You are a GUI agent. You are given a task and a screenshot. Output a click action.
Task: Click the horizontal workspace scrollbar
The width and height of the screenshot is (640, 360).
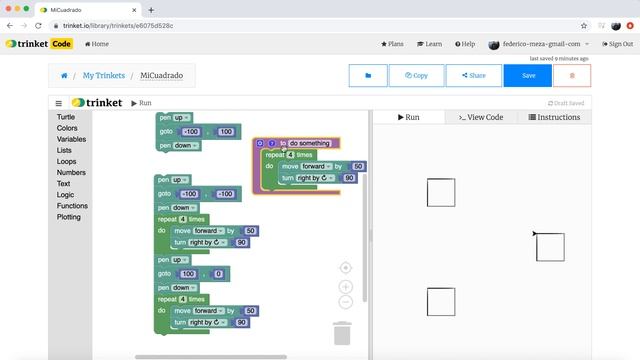pyautogui.click(x=211, y=357)
